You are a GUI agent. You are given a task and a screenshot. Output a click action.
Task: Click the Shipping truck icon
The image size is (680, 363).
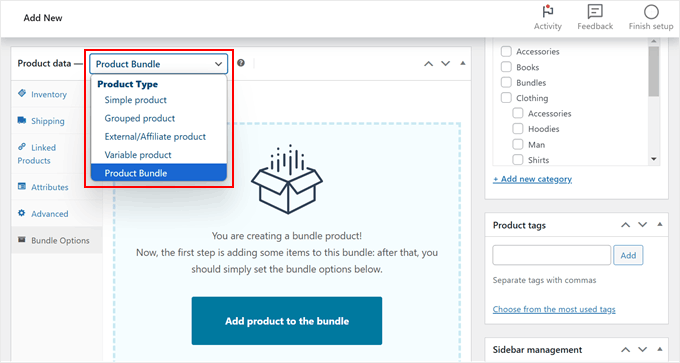[22, 120]
